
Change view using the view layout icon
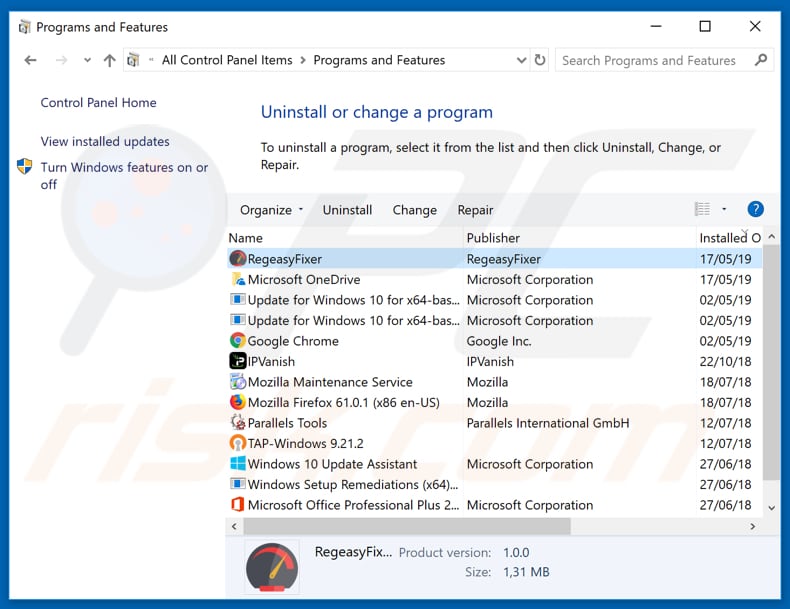(x=702, y=209)
